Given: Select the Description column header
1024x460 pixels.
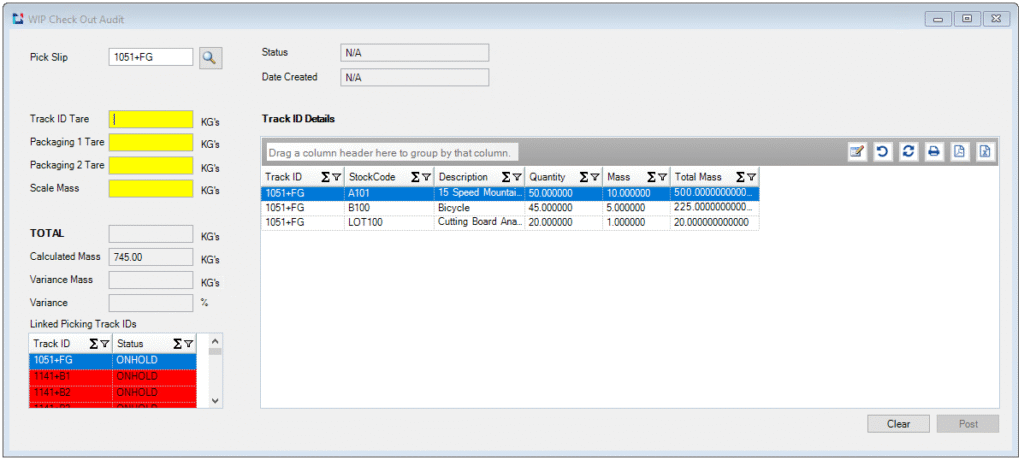Looking at the screenshot, I should 480,177.
